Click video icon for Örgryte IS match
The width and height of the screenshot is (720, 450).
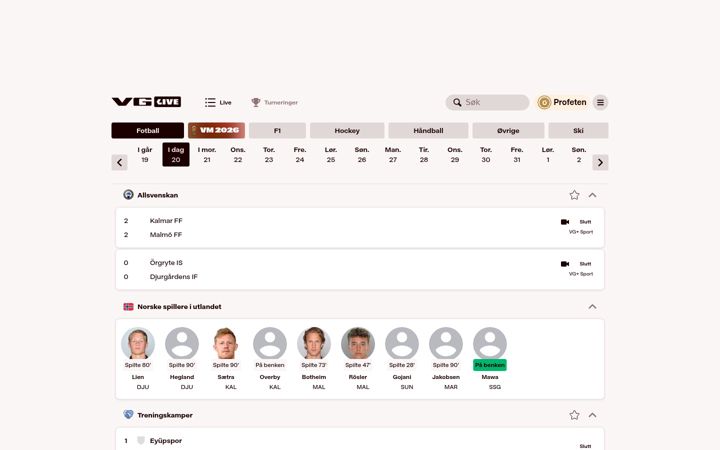pos(565,264)
